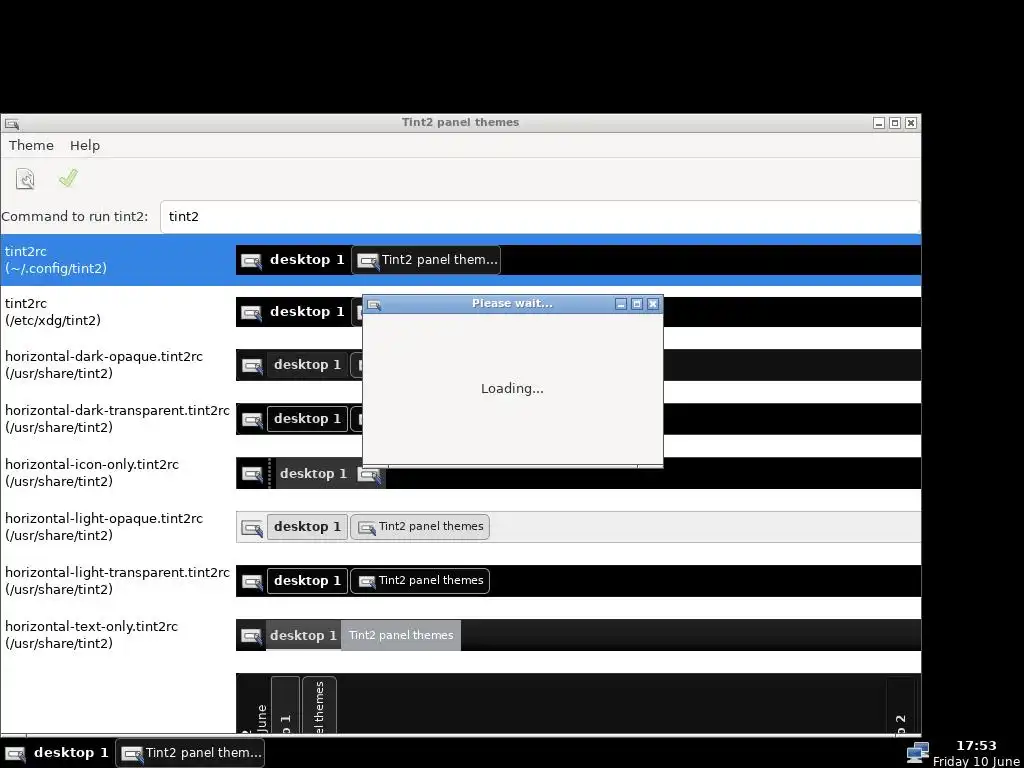This screenshot has width=1024, height=768.
Task: Click the vertical theme preview at bottom
Action: [578, 703]
